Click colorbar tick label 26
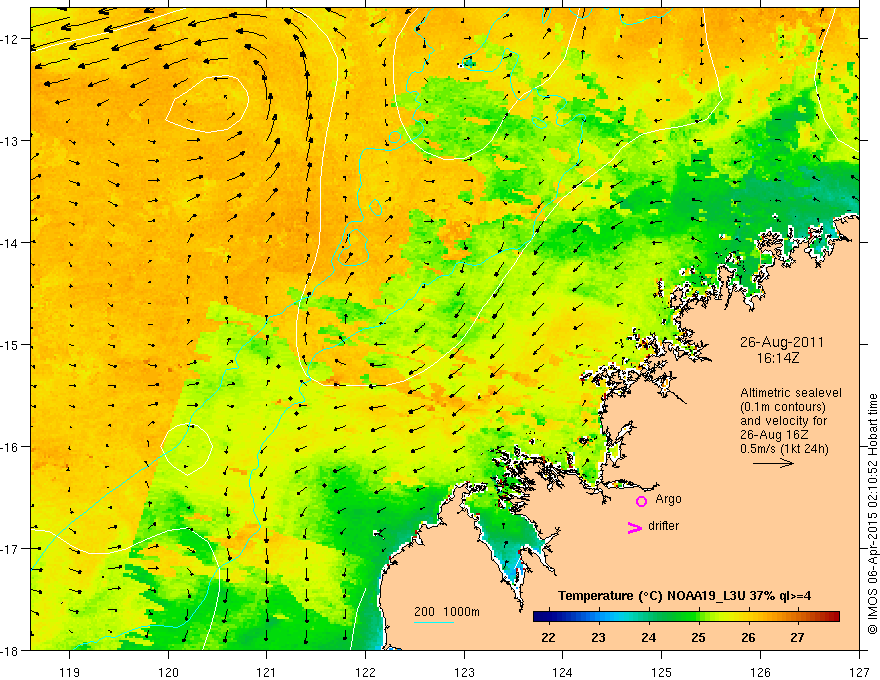880x680 pixels. [748, 637]
